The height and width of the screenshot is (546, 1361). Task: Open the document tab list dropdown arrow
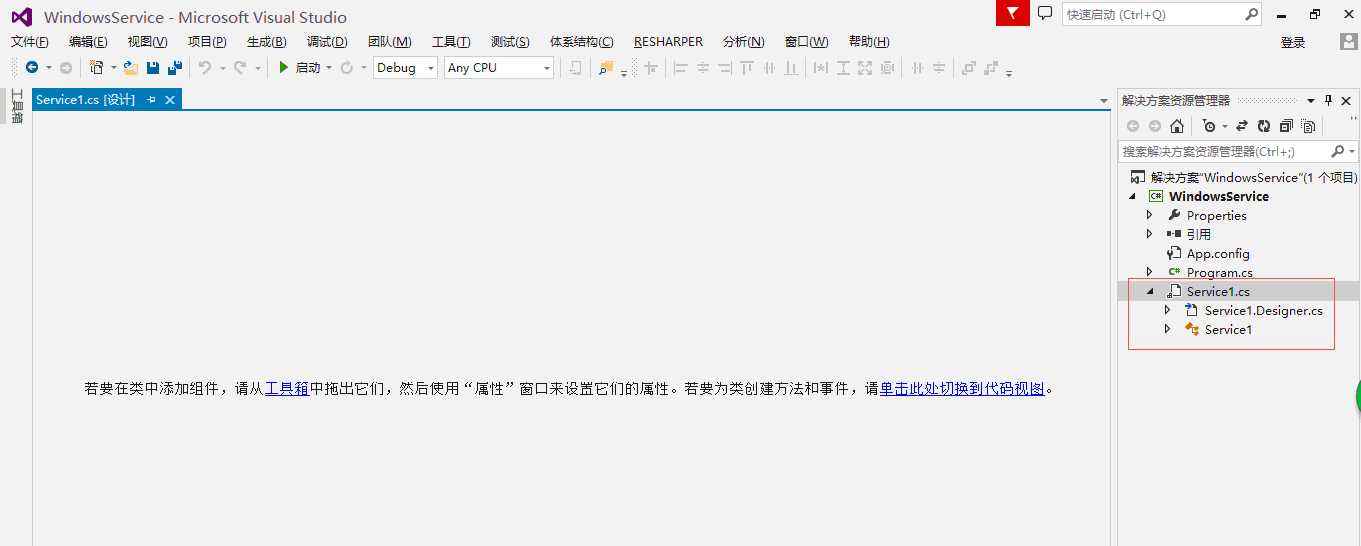(x=1104, y=101)
